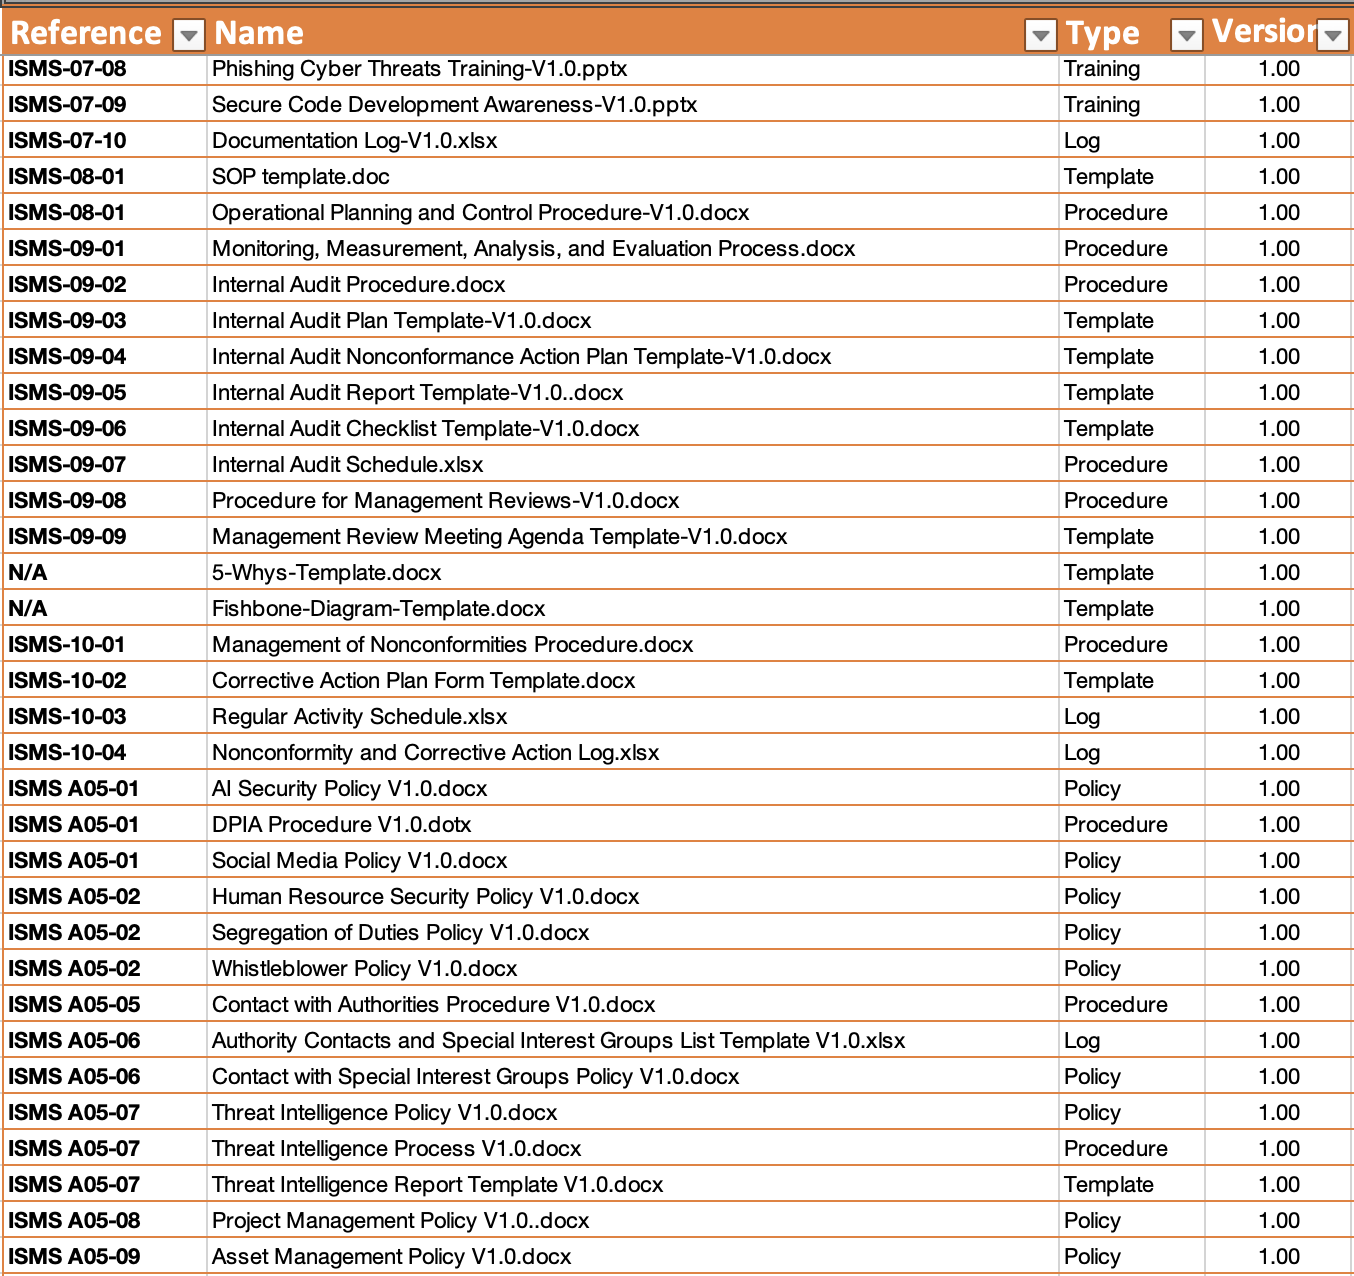Select 5-Whys-Template.docx cell
The height and width of the screenshot is (1276, 1354).
(632, 573)
